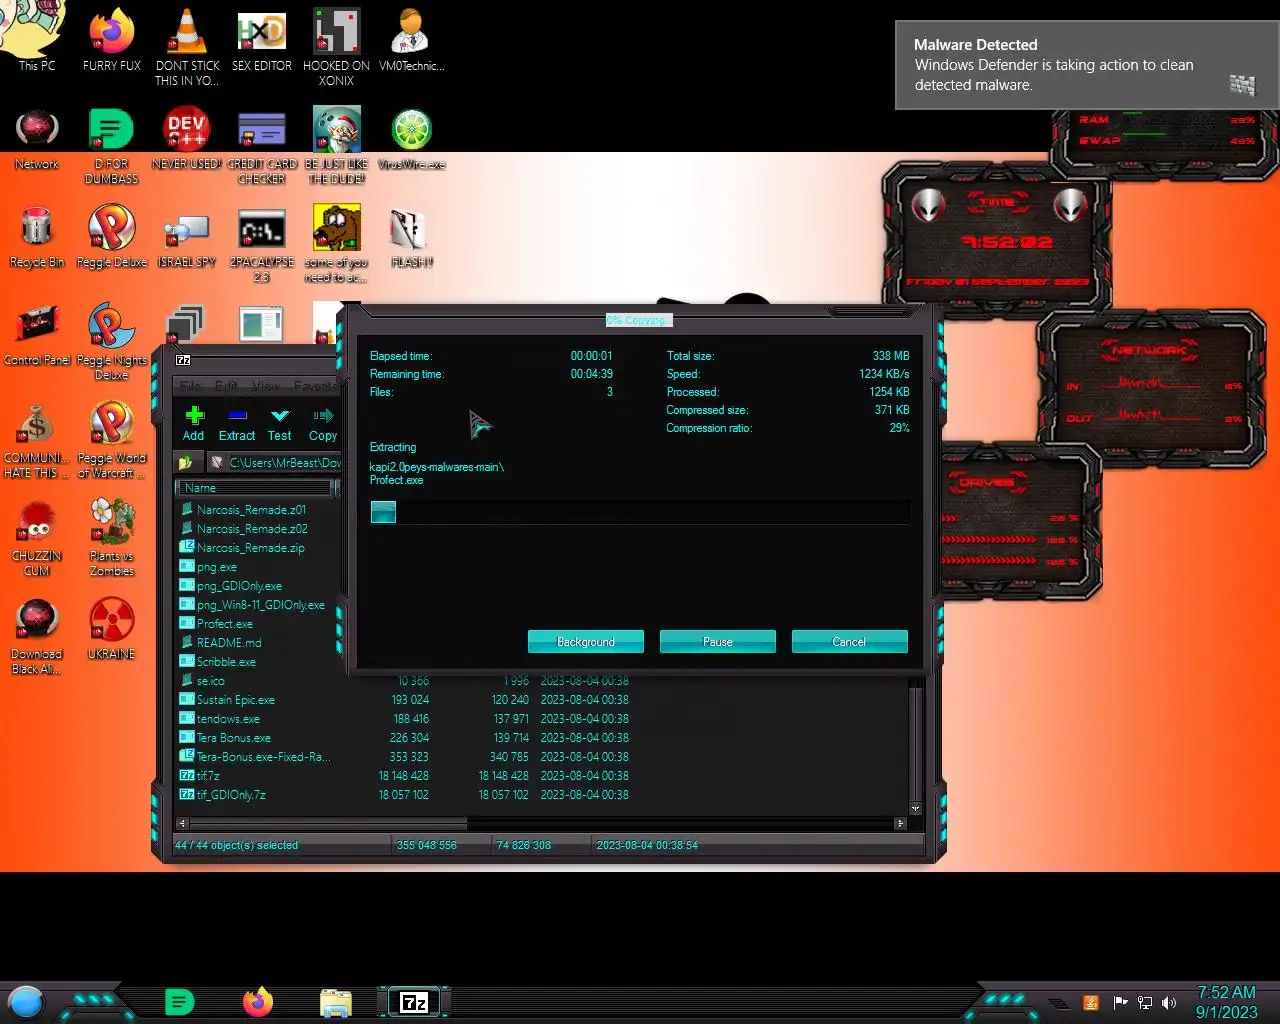Click the 7z taskbar button
The image size is (1280, 1024).
414,1002
